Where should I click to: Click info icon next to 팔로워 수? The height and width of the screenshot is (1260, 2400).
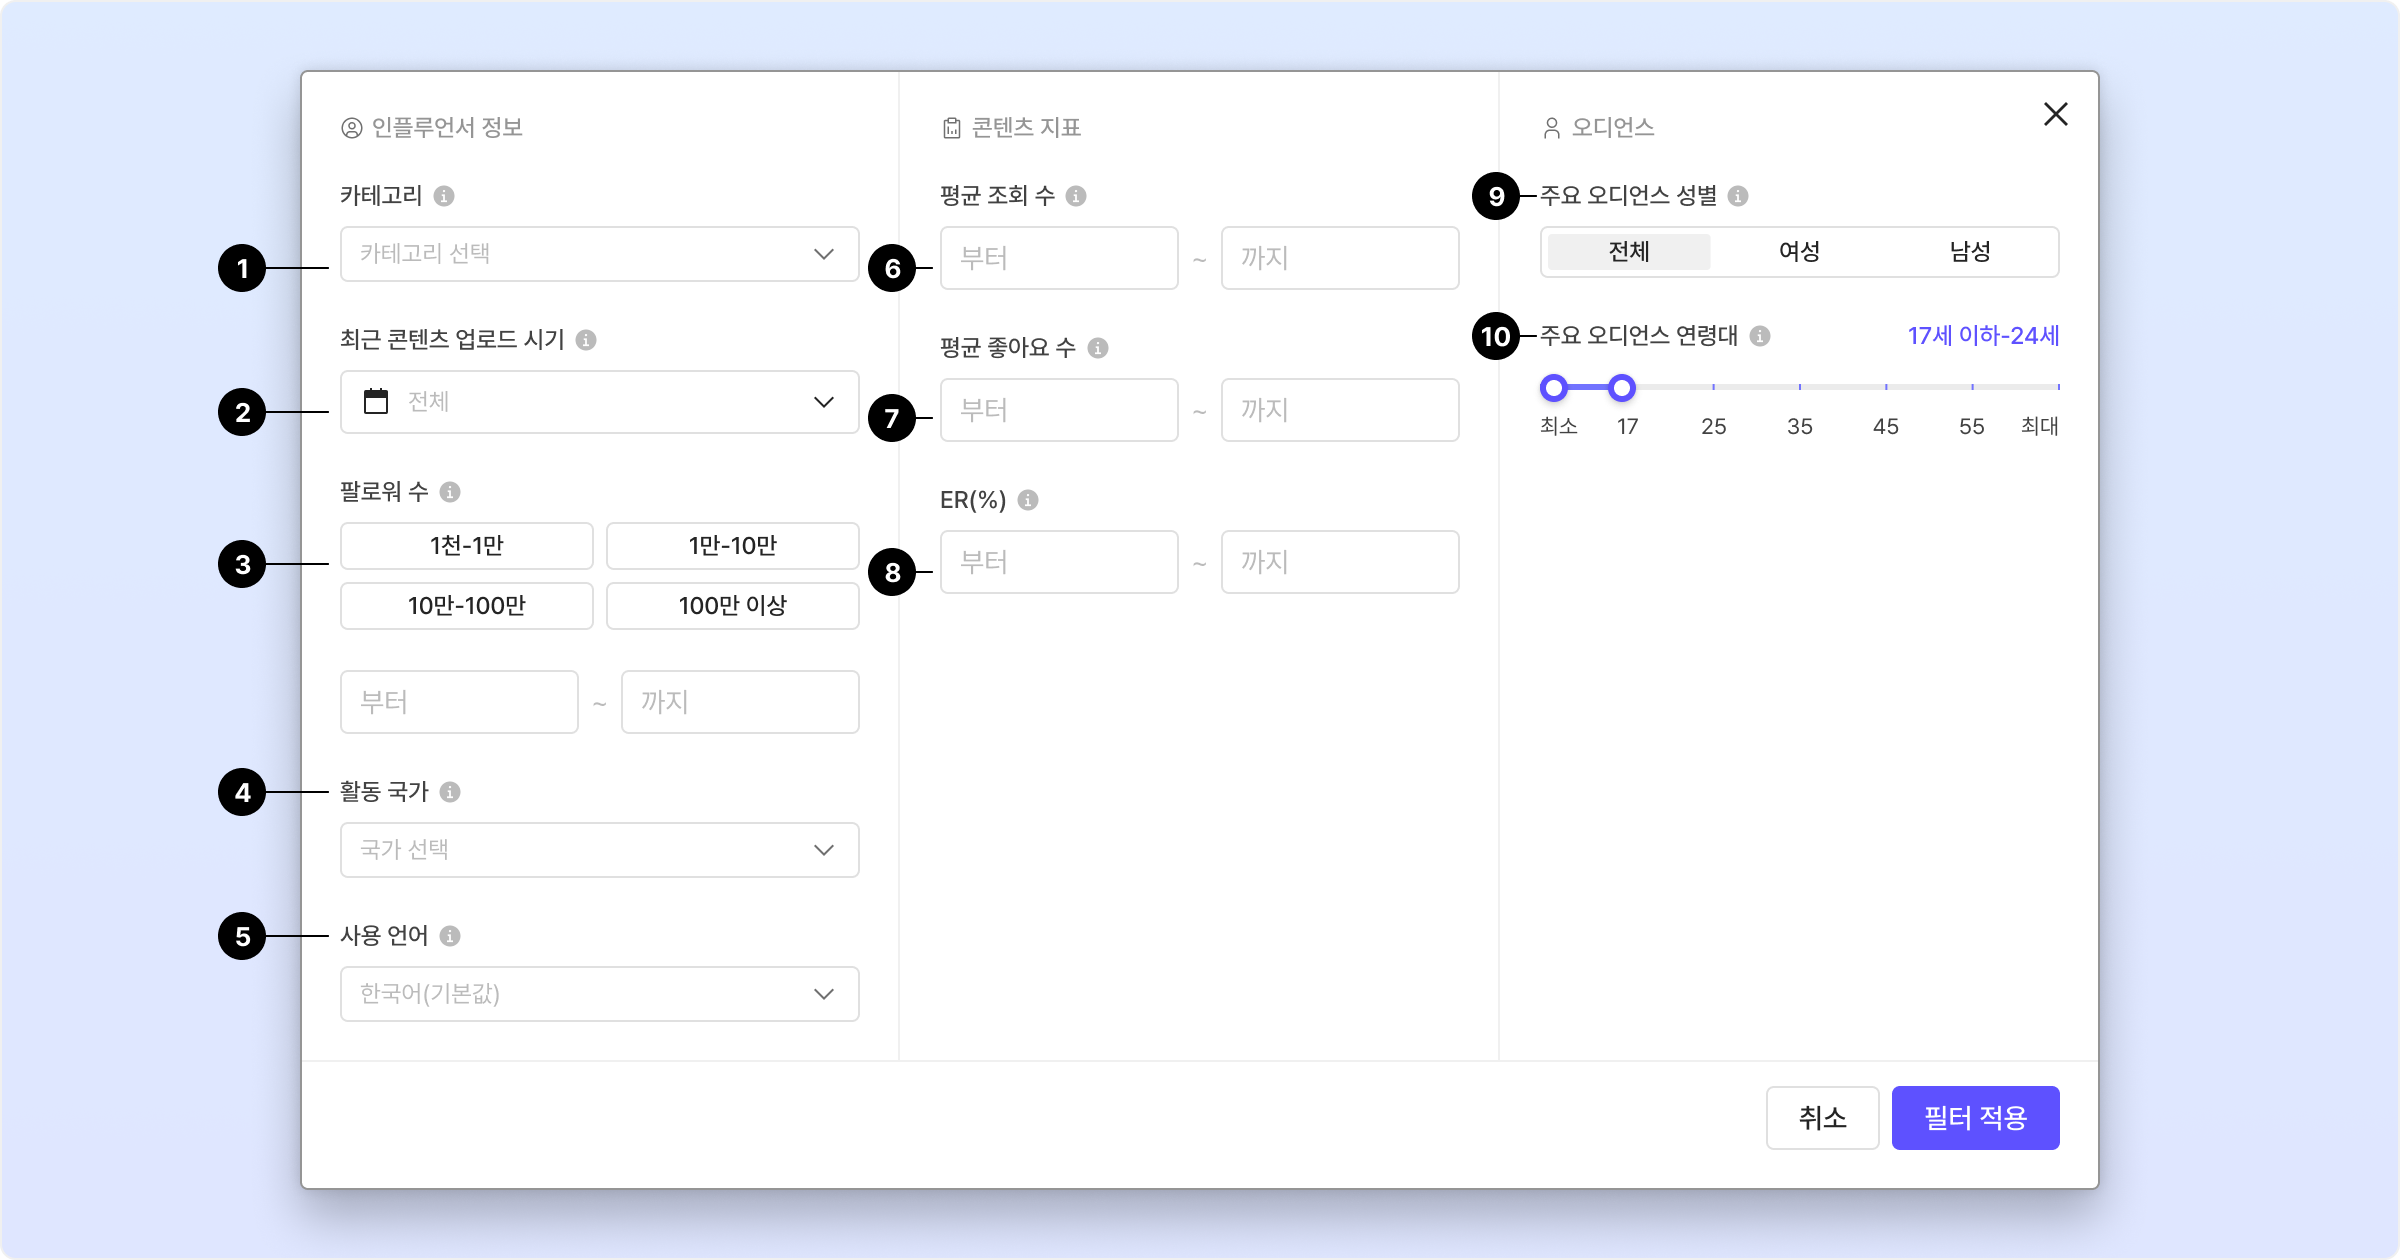tap(450, 492)
